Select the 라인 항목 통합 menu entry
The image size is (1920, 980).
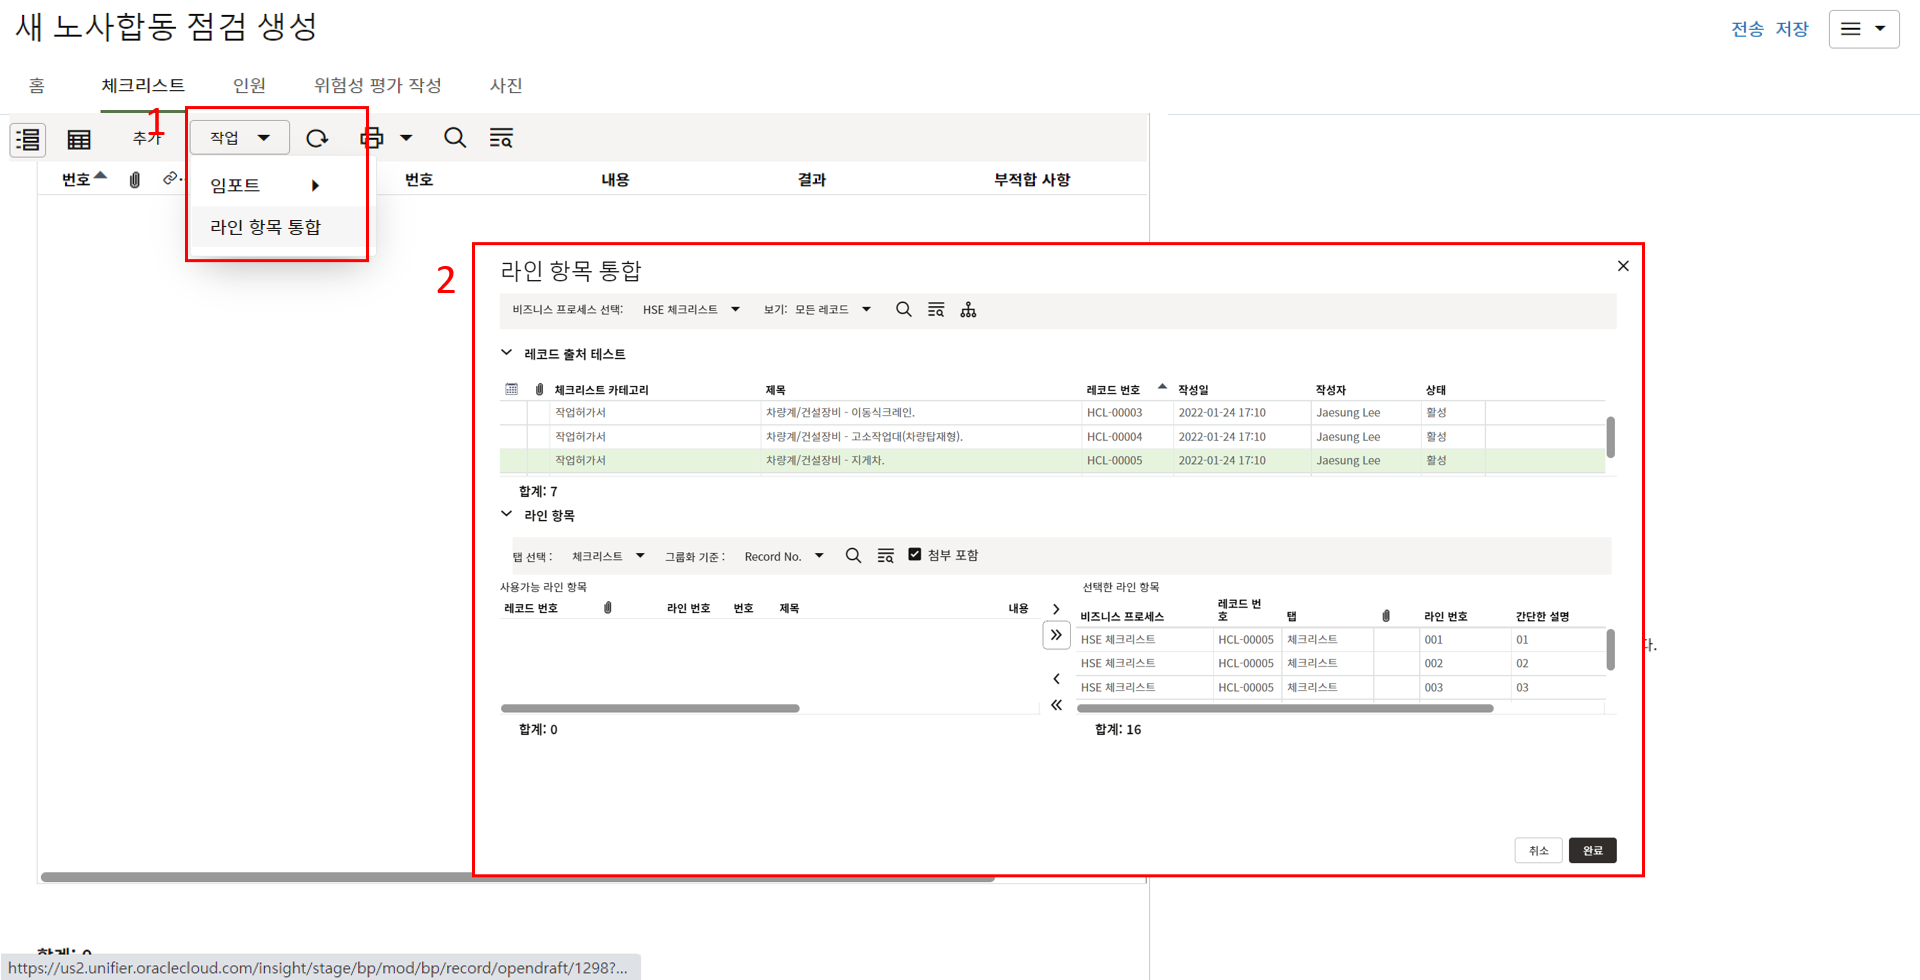(x=265, y=227)
